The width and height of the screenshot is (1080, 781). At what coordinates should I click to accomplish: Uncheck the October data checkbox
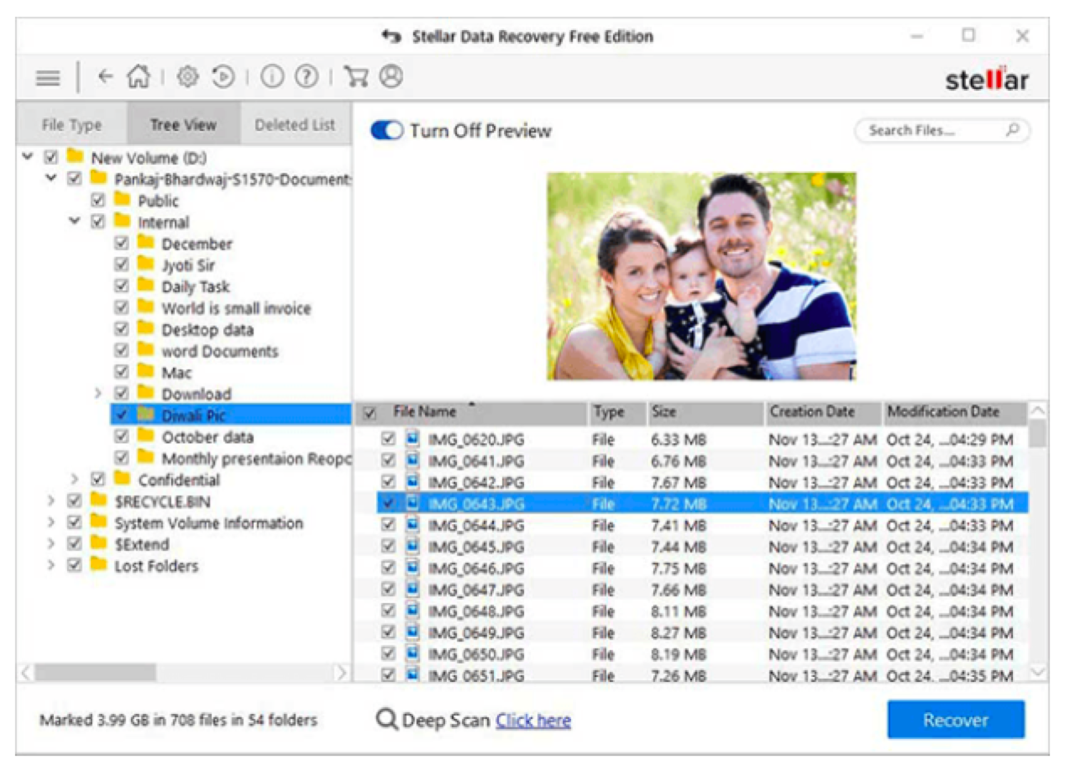coord(121,436)
